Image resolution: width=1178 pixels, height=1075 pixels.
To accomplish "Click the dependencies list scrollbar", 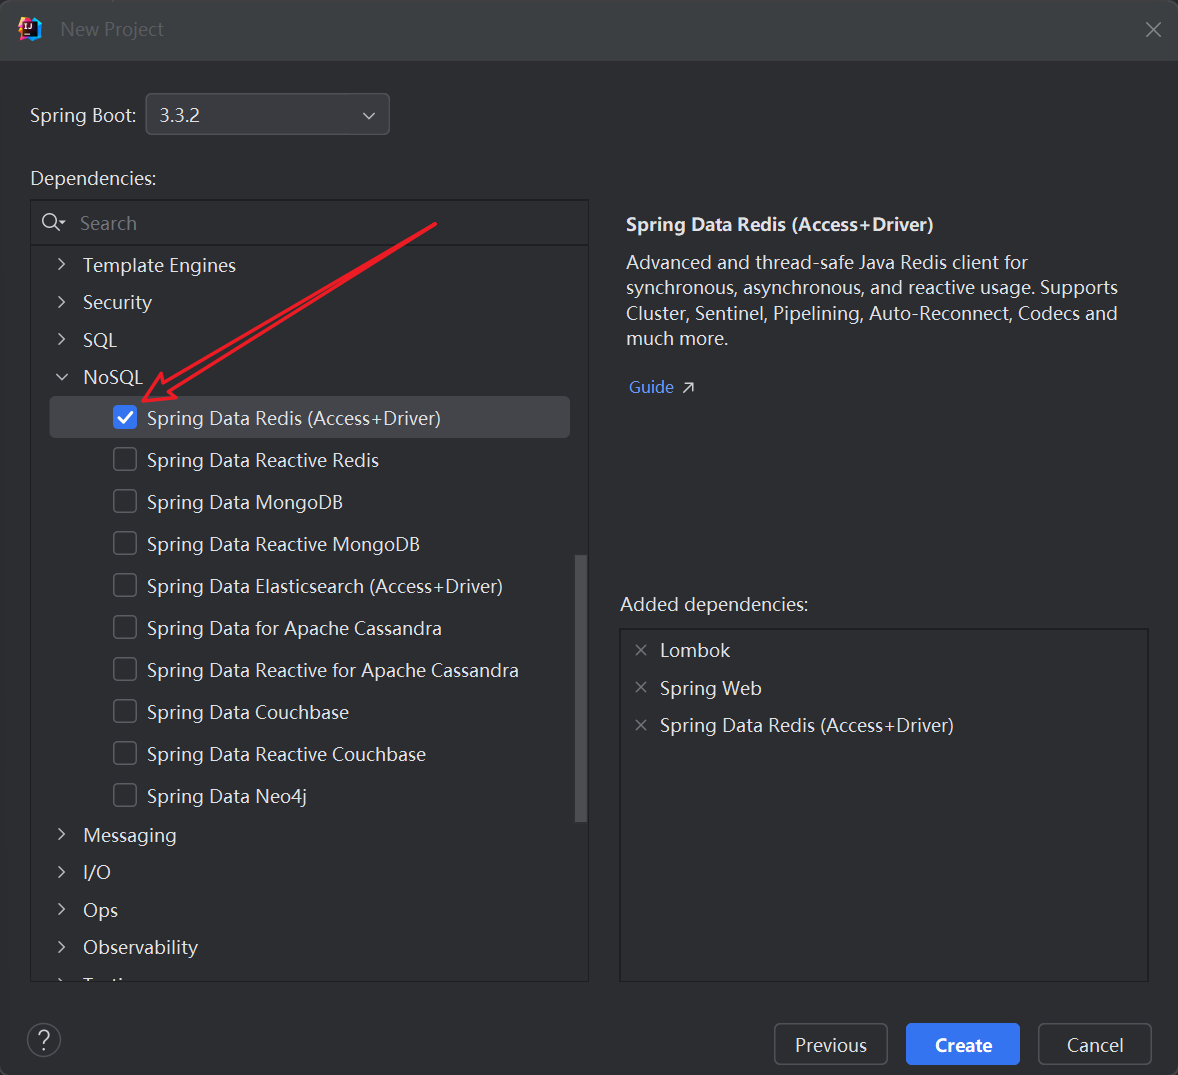I will (x=581, y=688).
